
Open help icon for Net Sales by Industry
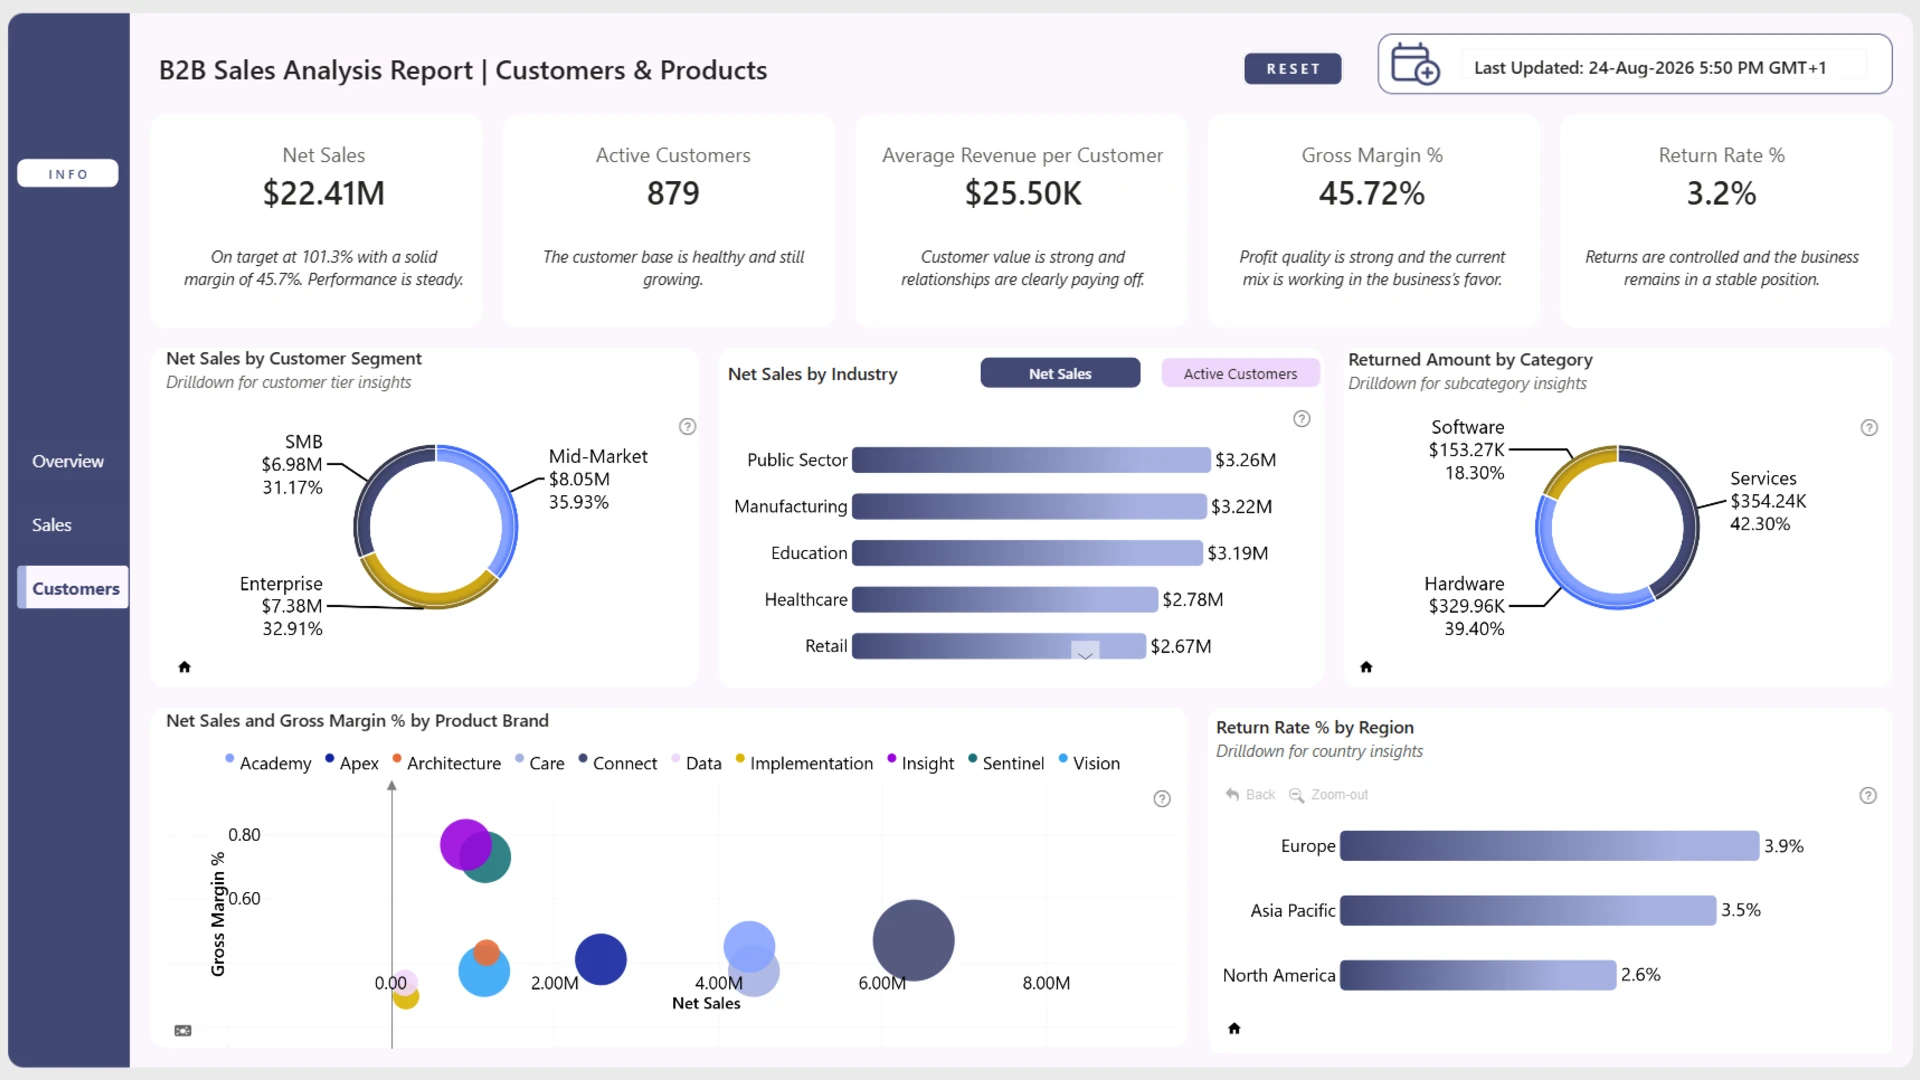tap(1302, 419)
